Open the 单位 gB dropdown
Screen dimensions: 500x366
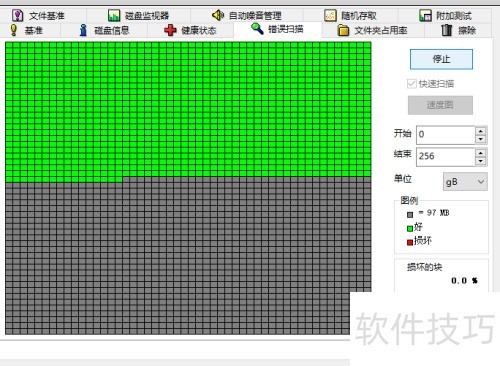tap(465, 182)
